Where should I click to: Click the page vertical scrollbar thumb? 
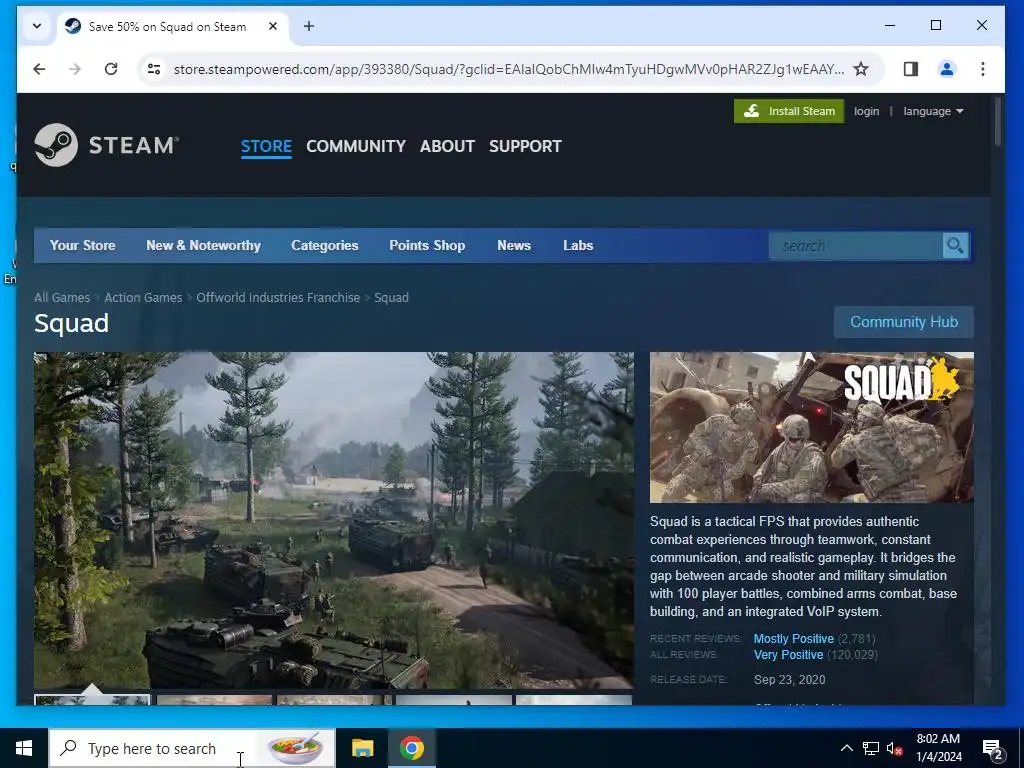(x=997, y=121)
